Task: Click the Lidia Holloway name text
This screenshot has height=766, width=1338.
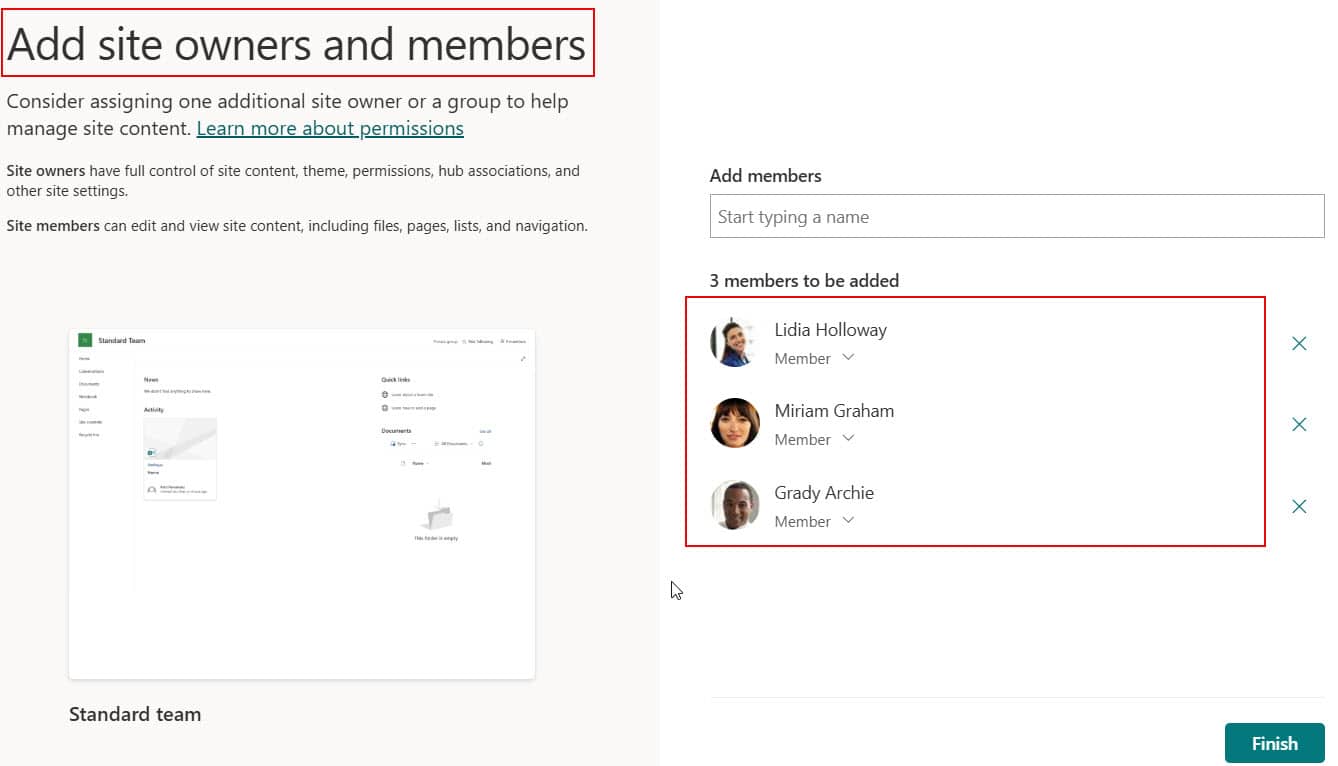Action: click(830, 330)
